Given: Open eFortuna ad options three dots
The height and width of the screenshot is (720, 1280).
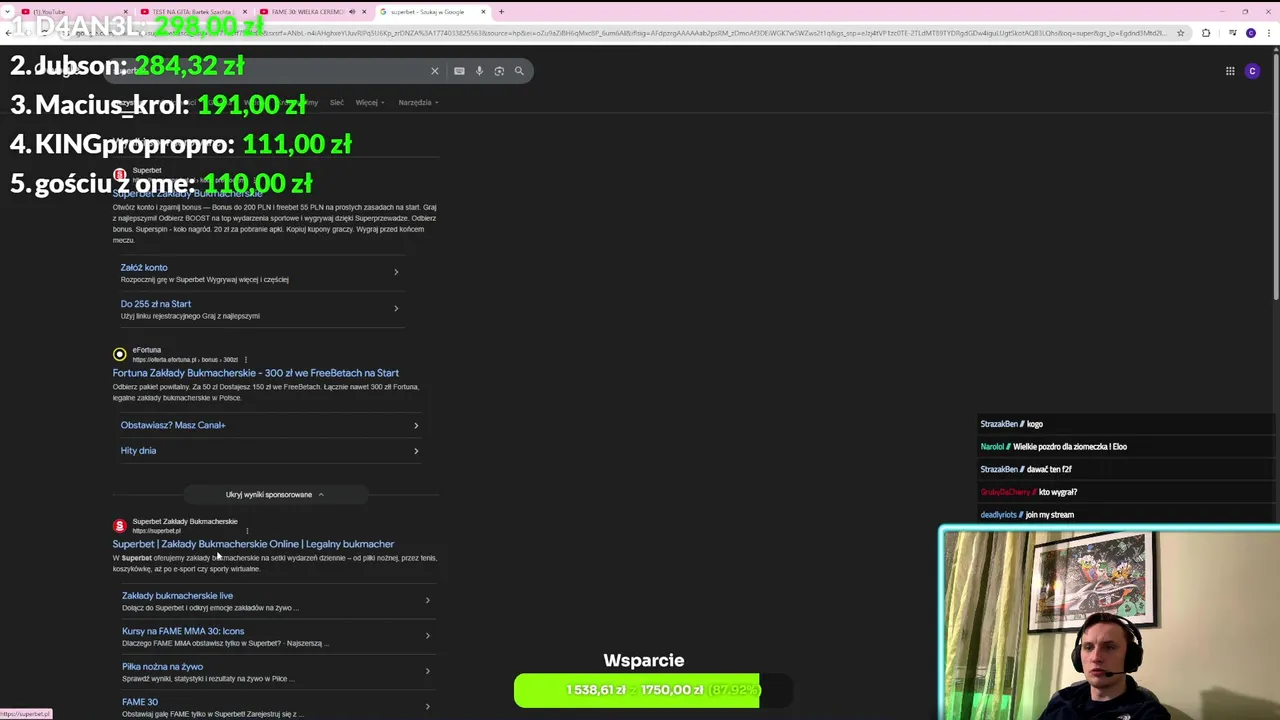Looking at the screenshot, I should (x=245, y=359).
